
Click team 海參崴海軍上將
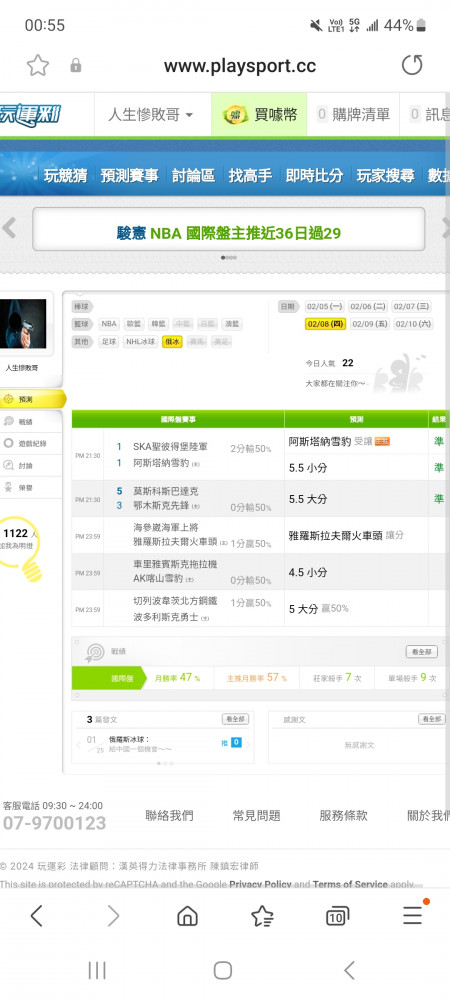(x=166, y=527)
